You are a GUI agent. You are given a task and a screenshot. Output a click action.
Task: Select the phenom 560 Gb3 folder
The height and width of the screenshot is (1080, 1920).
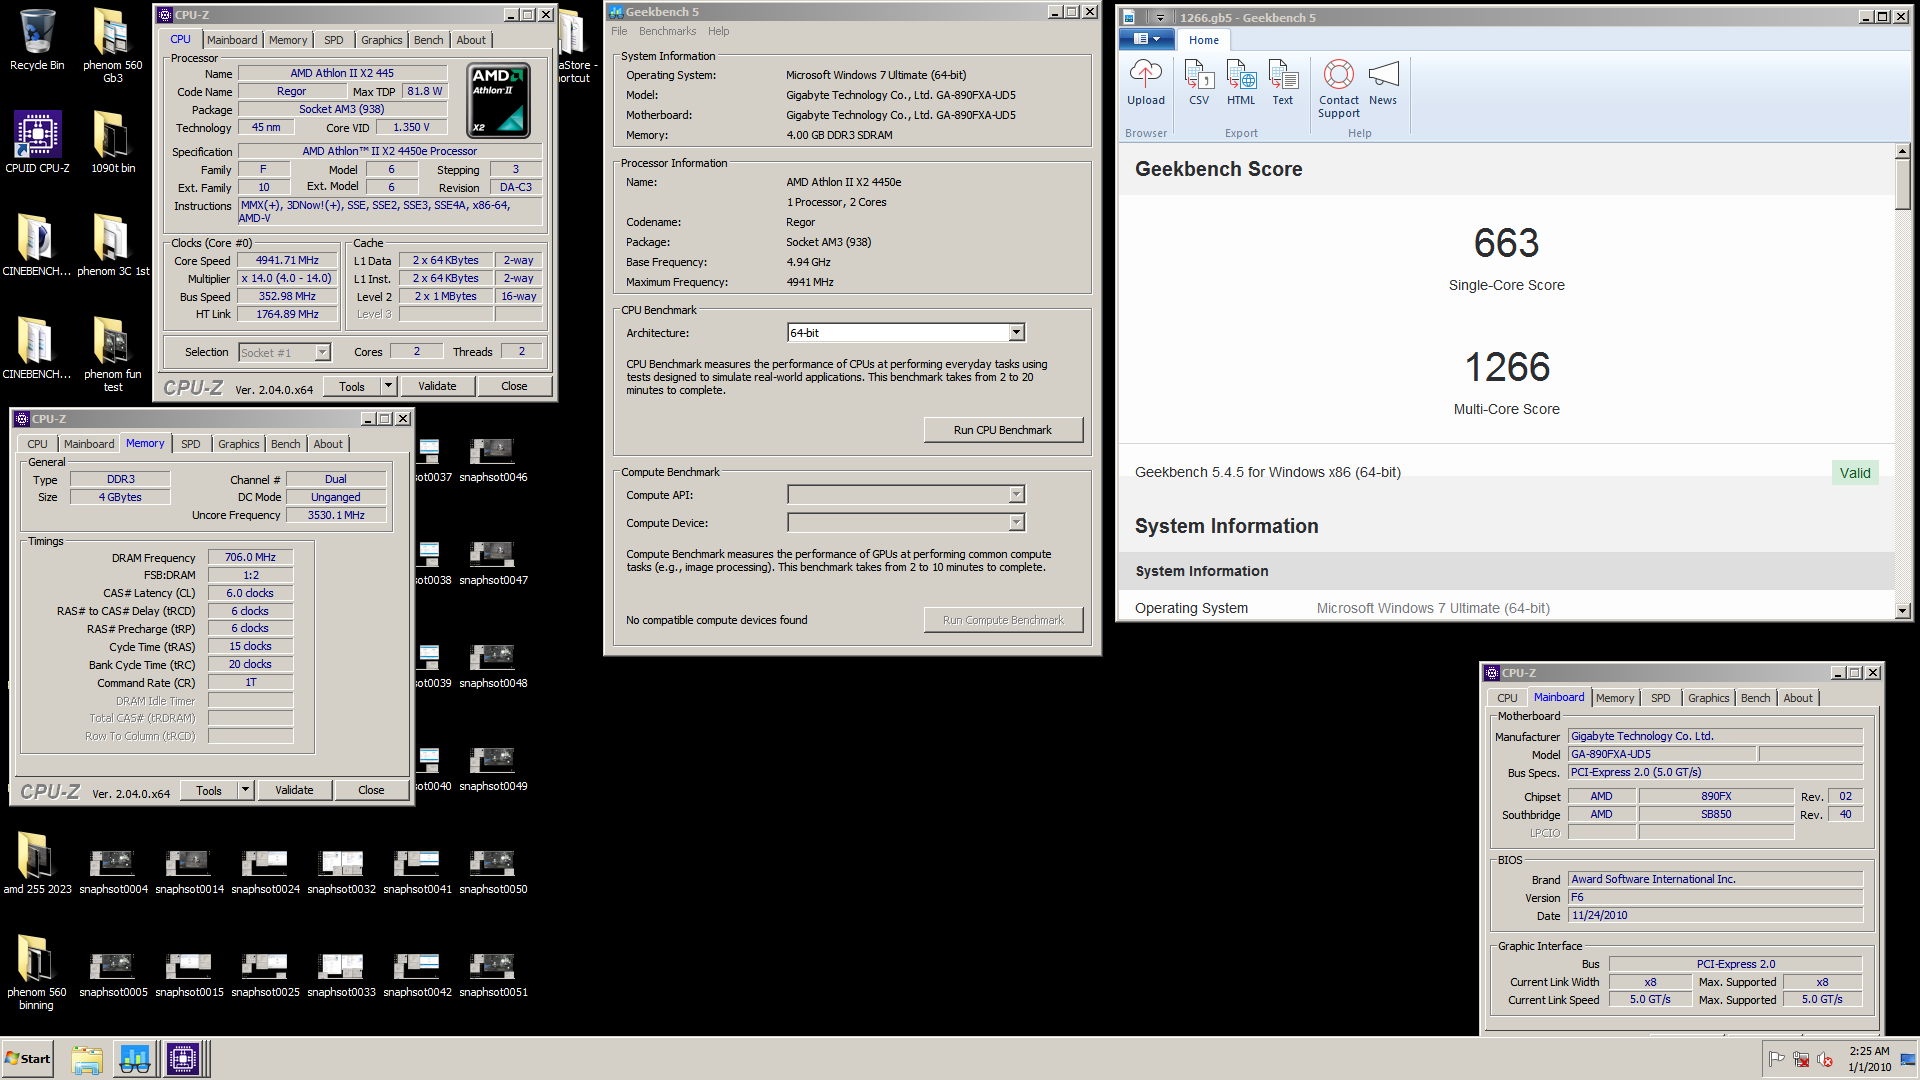(112, 45)
